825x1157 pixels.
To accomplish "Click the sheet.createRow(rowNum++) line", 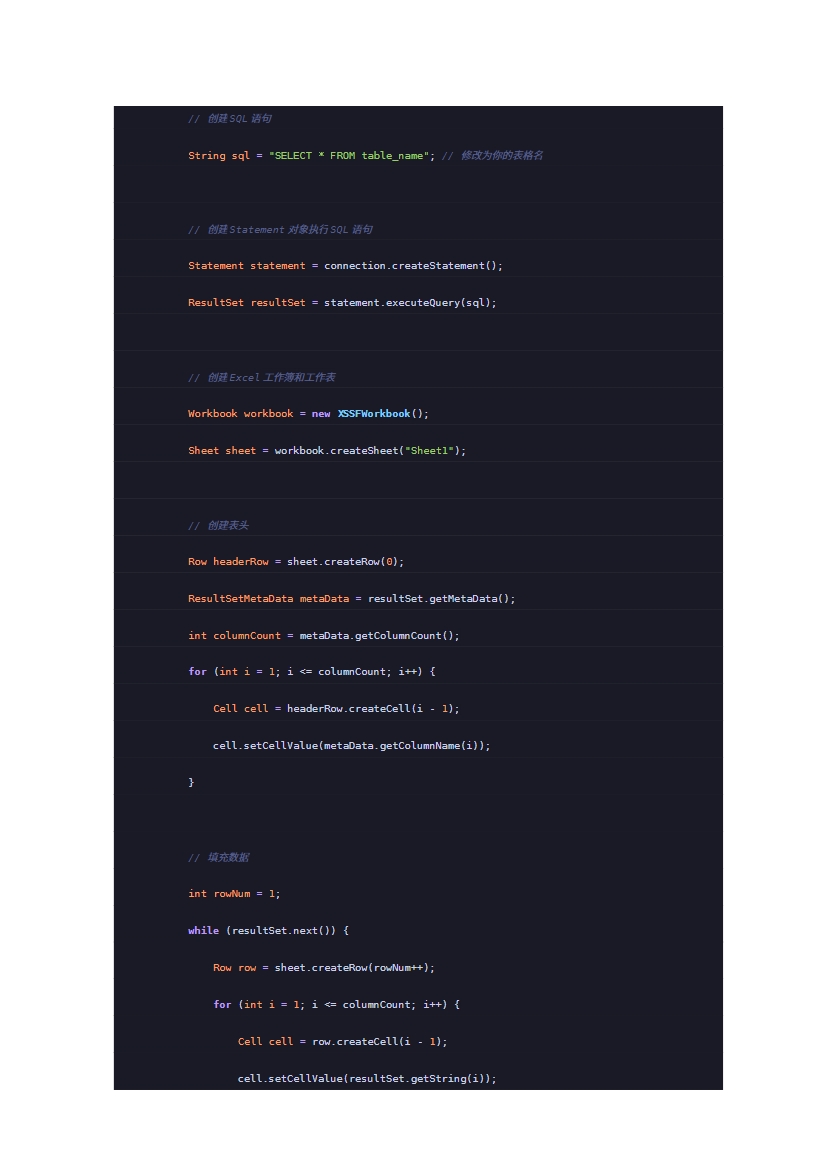I will point(324,968).
